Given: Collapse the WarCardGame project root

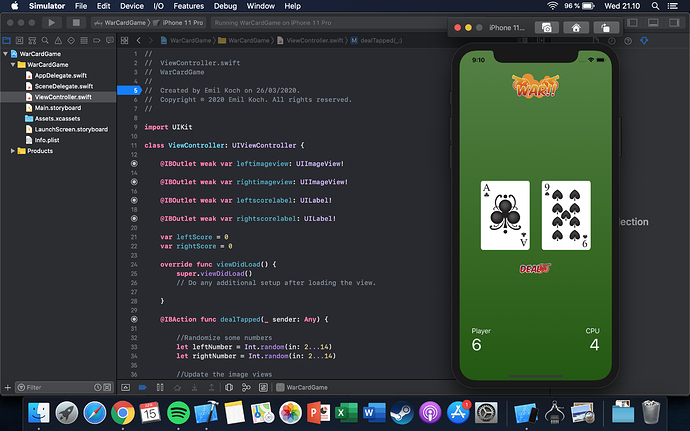Looking at the screenshot, I should [x=10, y=53].
